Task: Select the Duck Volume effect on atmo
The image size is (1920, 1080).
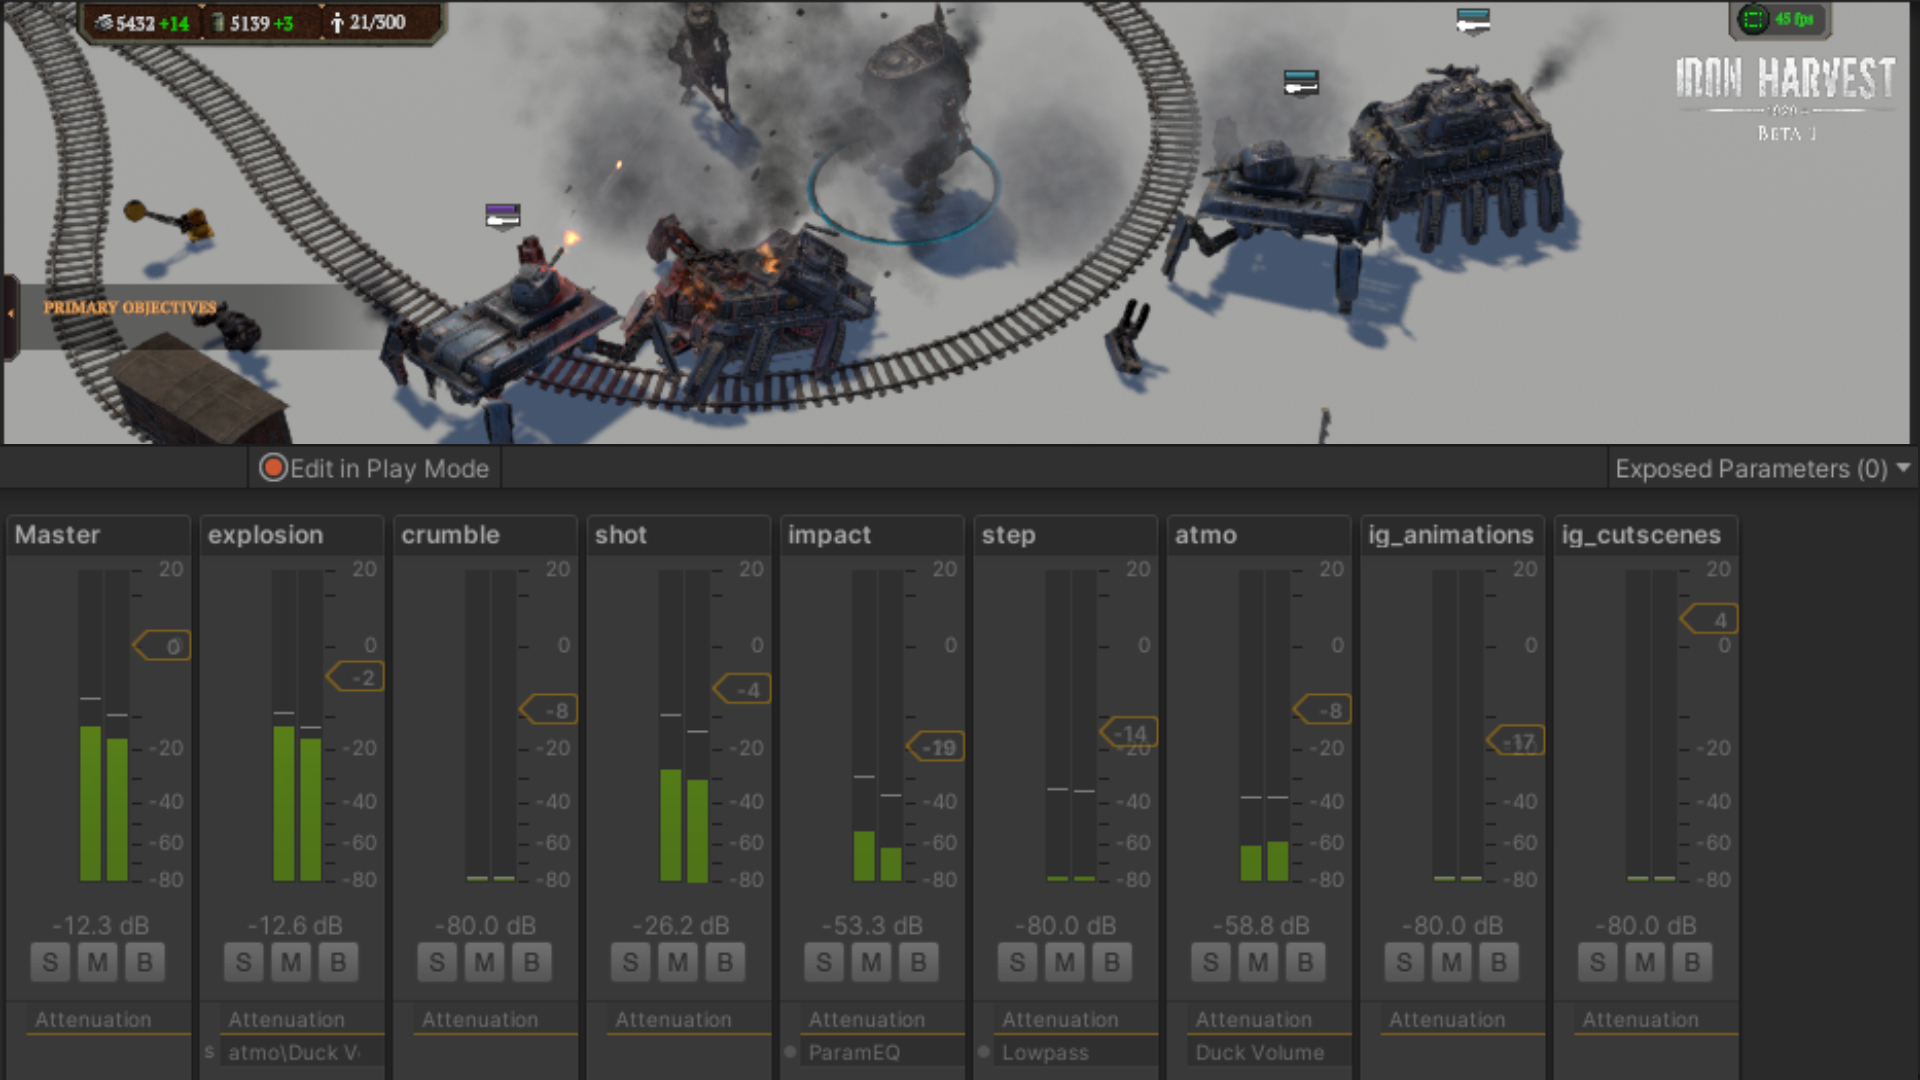Action: tap(1259, 1052)
